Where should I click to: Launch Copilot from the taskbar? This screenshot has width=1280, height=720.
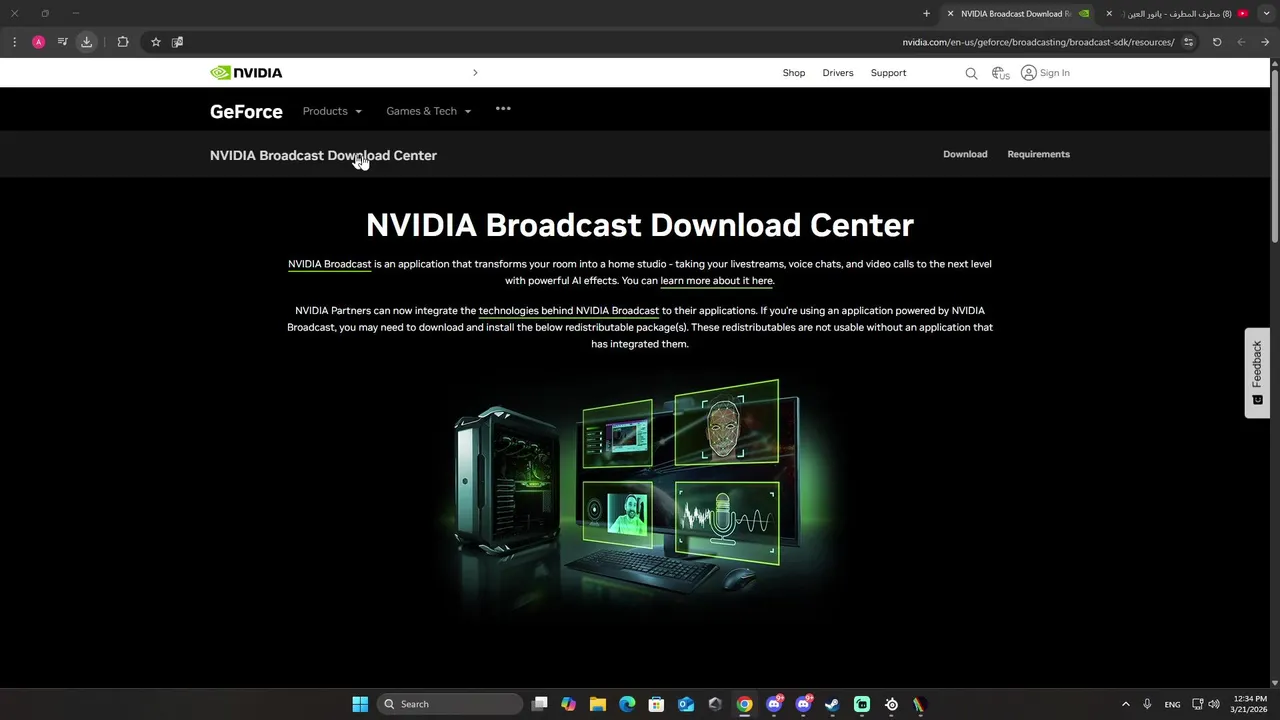[x=569, y=704]
